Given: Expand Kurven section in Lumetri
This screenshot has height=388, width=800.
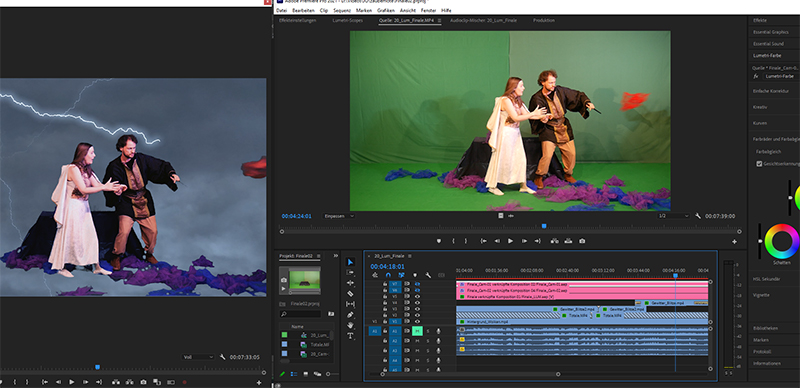Looking at the screenshot, I should point(760,123).
